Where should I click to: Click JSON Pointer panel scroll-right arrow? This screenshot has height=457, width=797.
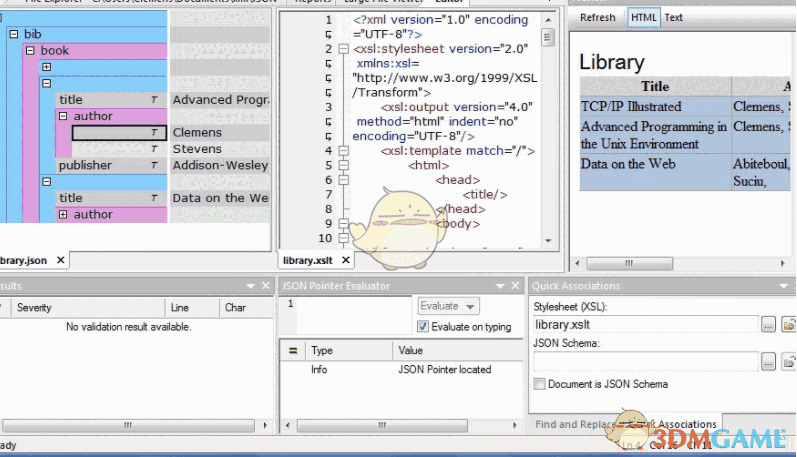515,425
